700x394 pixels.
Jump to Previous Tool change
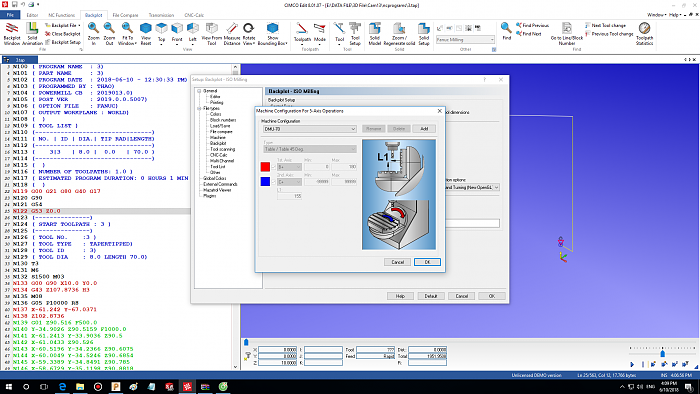click(x=609, y=34)
